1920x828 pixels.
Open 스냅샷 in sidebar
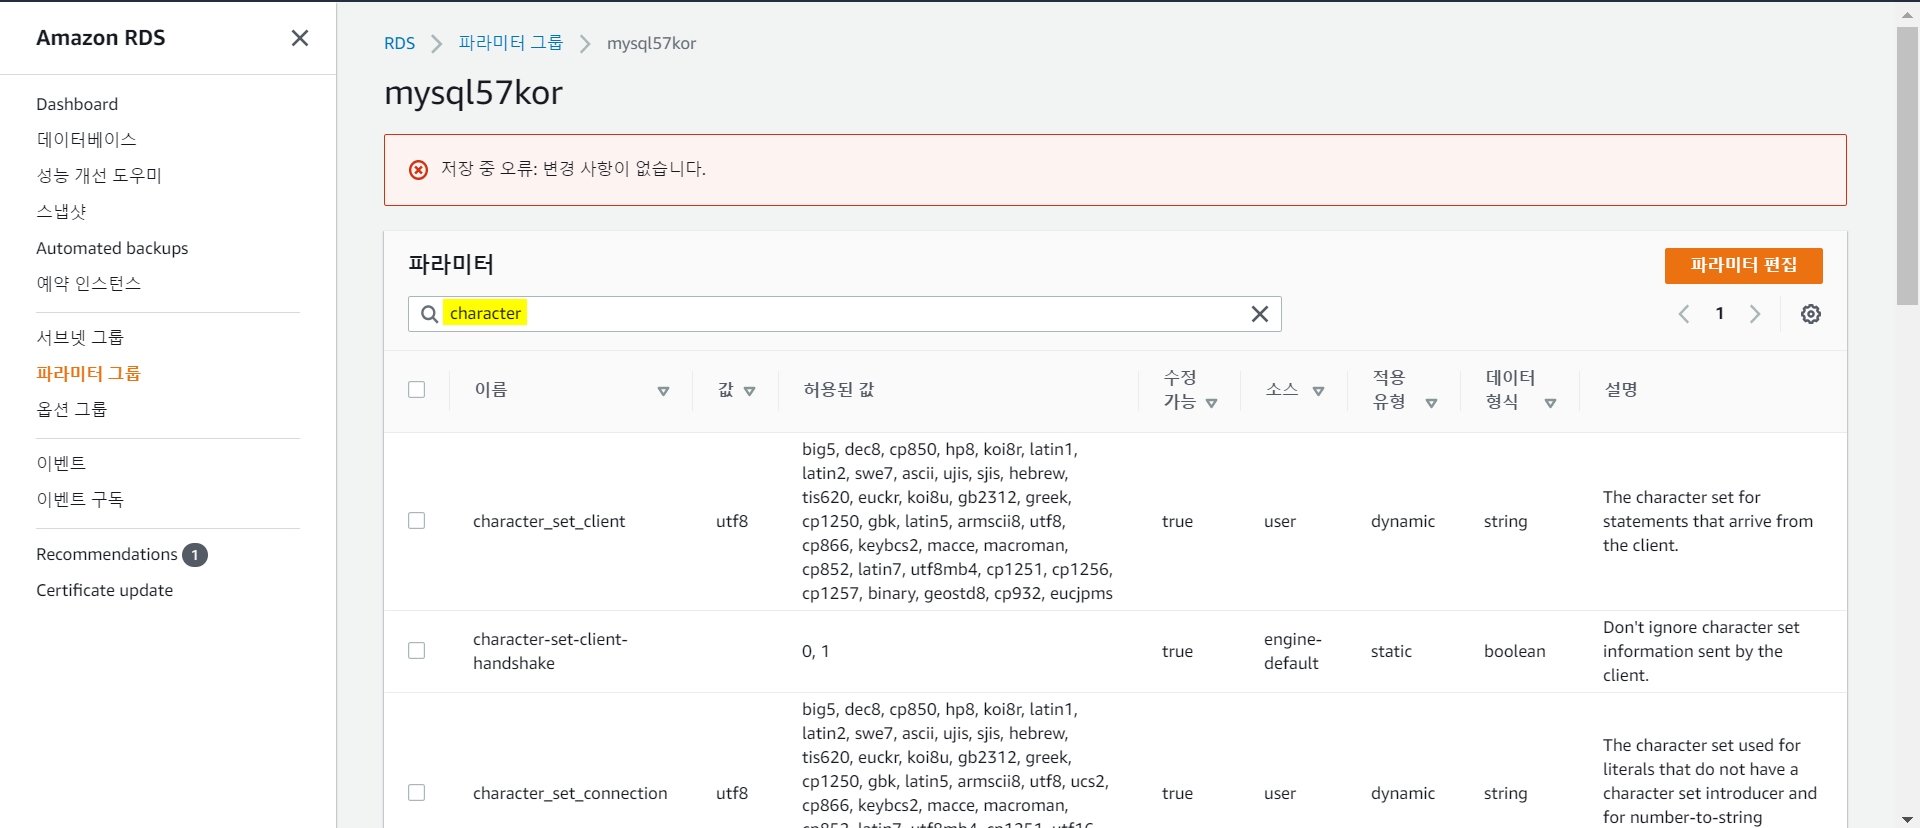(x=62, y=212)
